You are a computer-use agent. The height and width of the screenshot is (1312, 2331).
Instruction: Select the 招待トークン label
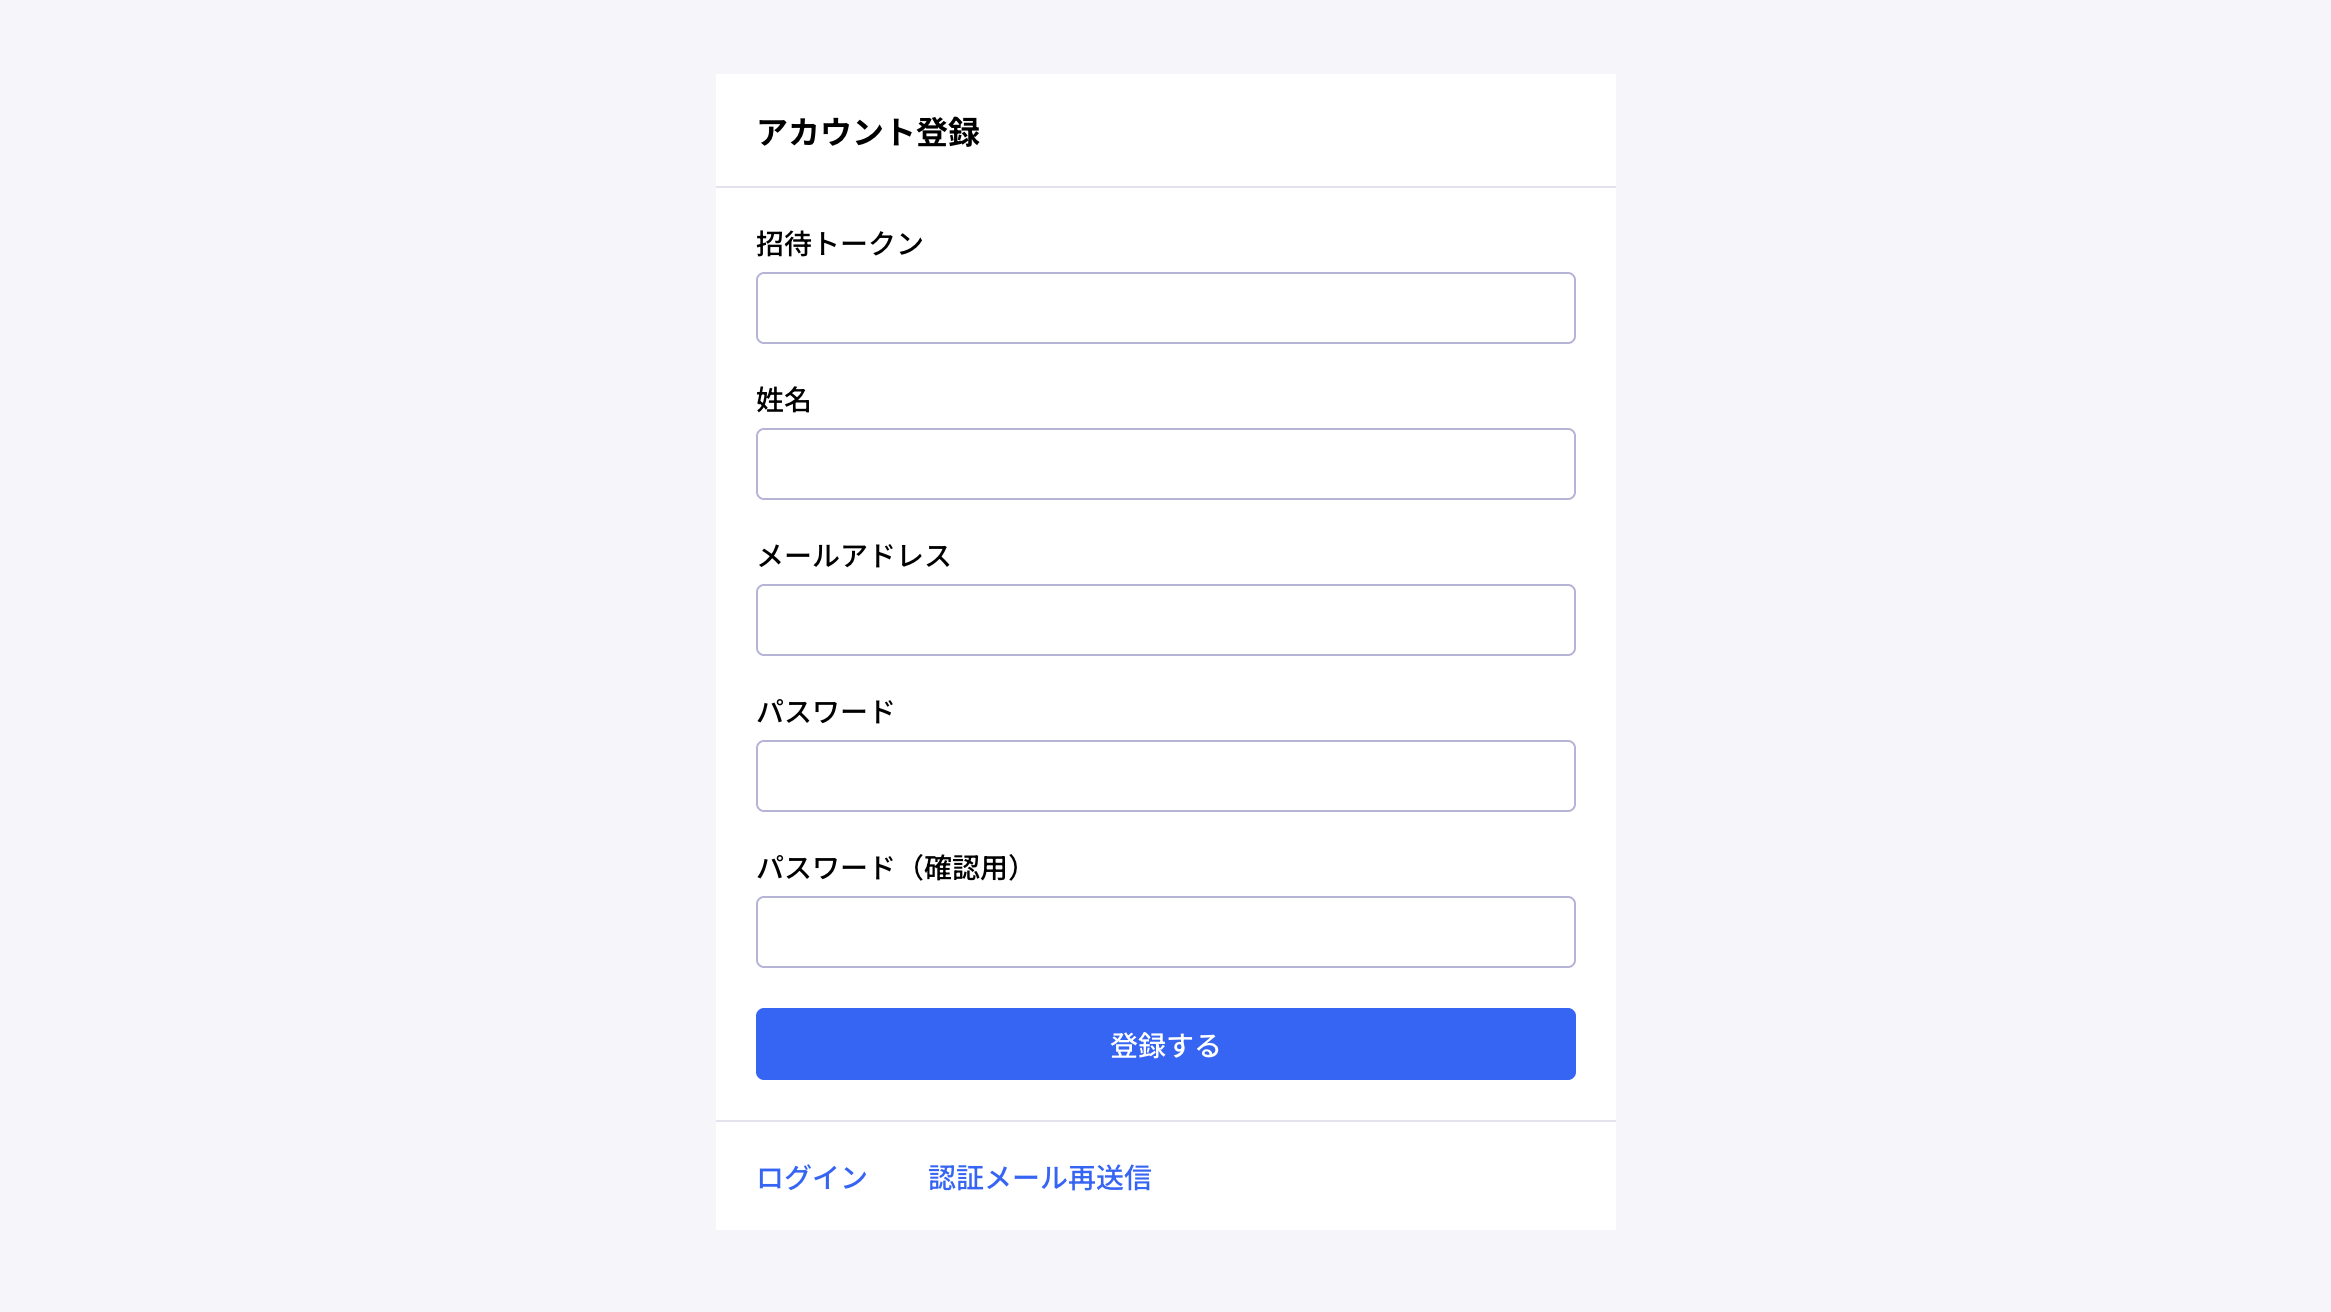(x=840, y=241)
